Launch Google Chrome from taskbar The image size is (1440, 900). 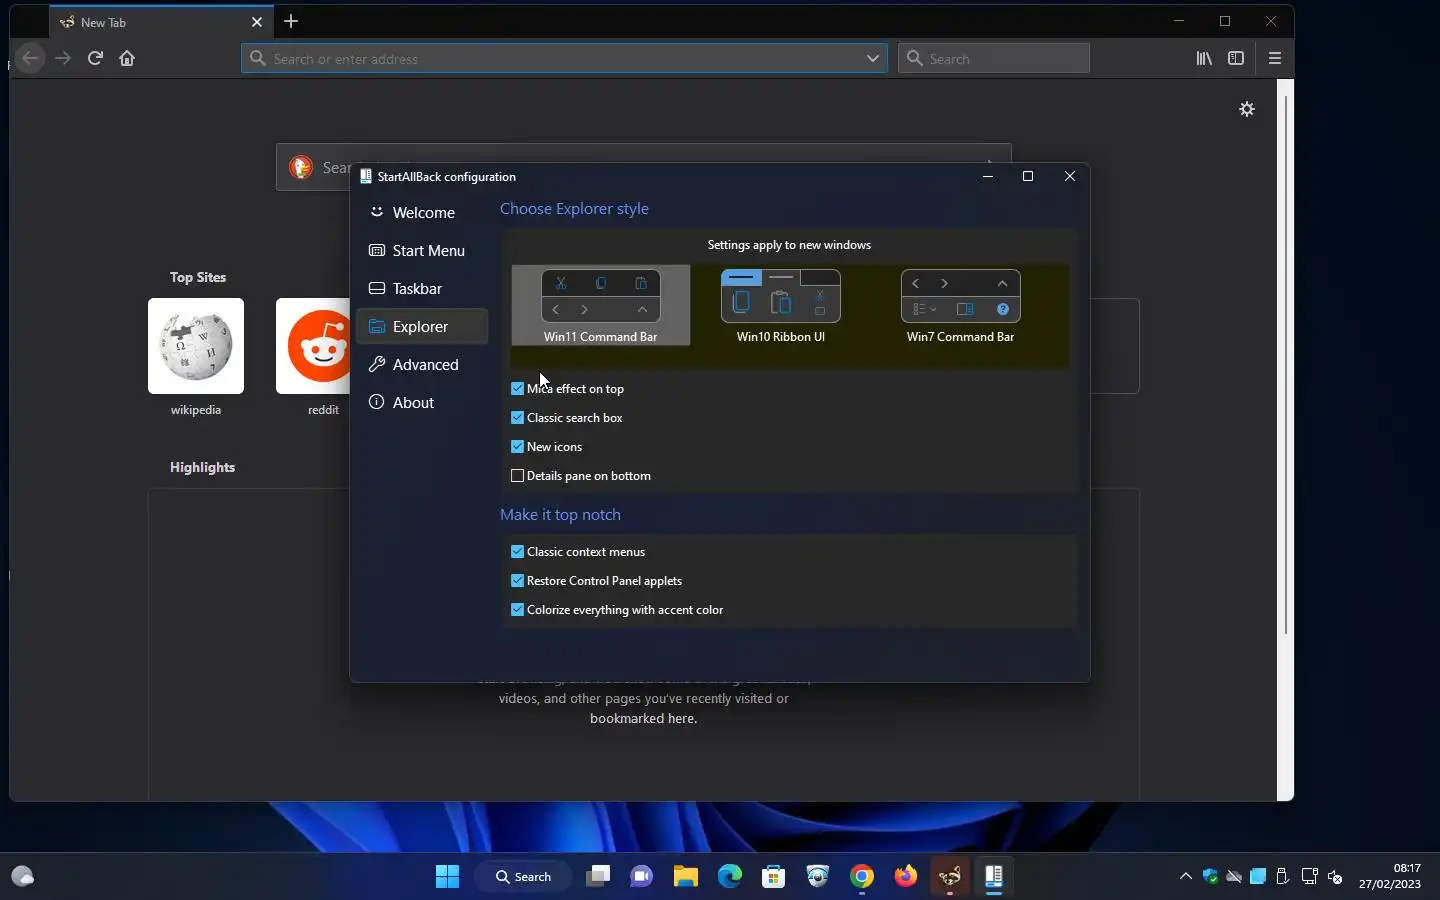(862, 877)
